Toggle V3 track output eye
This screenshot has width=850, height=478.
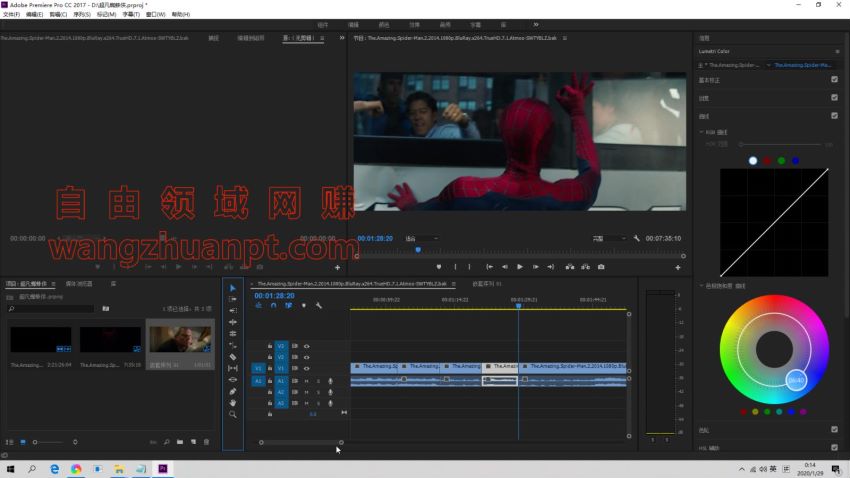[x=307, y=346]
